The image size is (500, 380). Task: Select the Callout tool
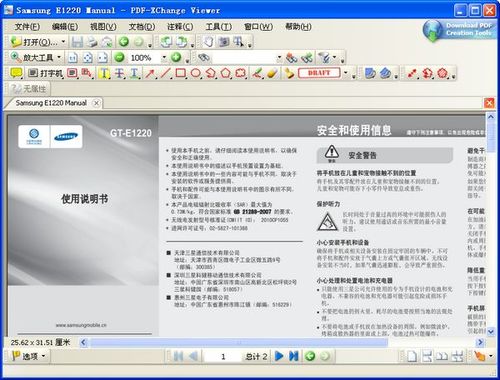point(87,73)
